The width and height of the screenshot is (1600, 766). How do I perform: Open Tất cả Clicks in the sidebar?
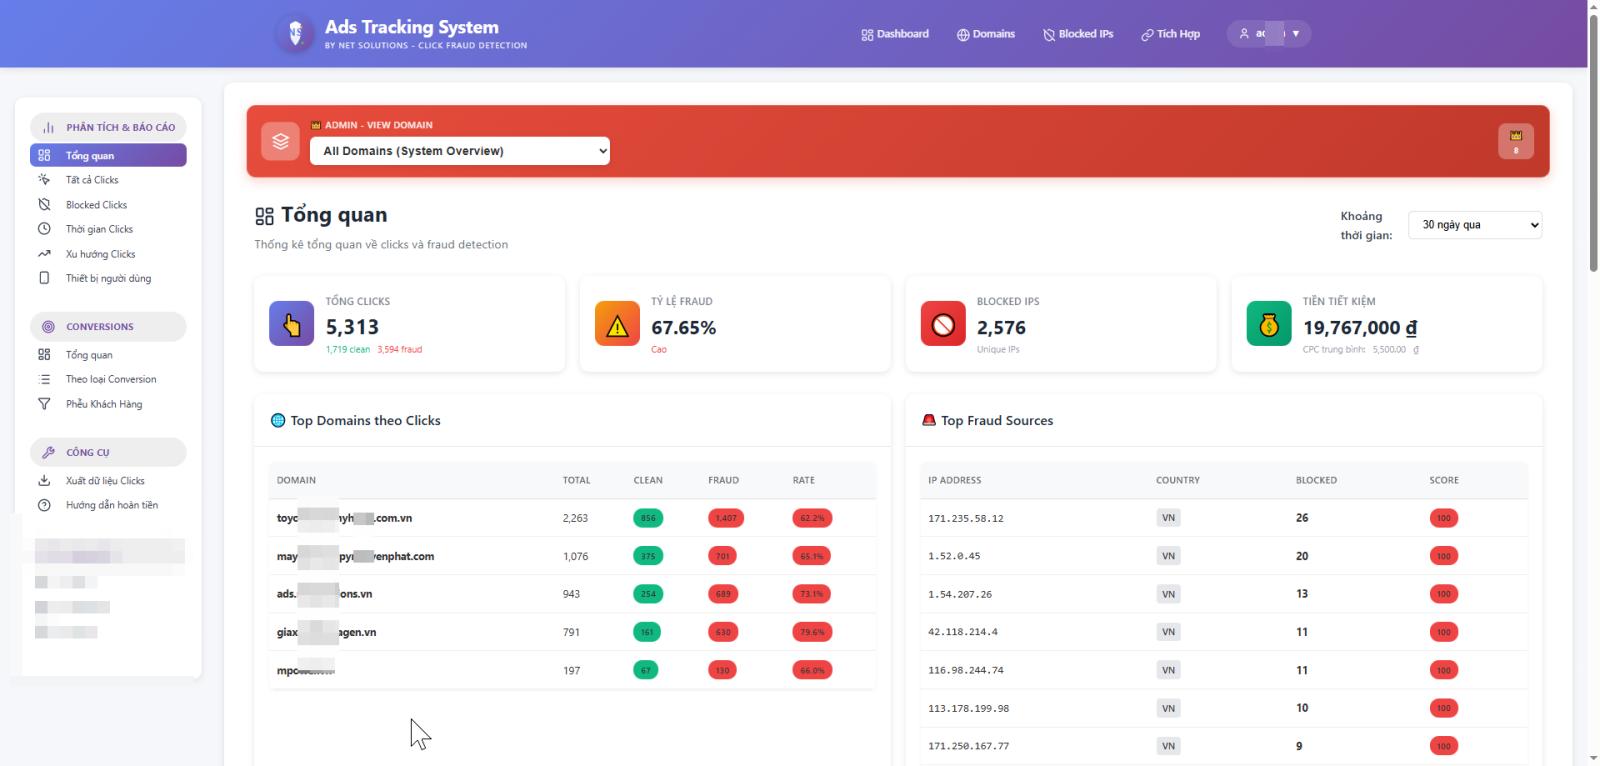click(x=92, y=180)
